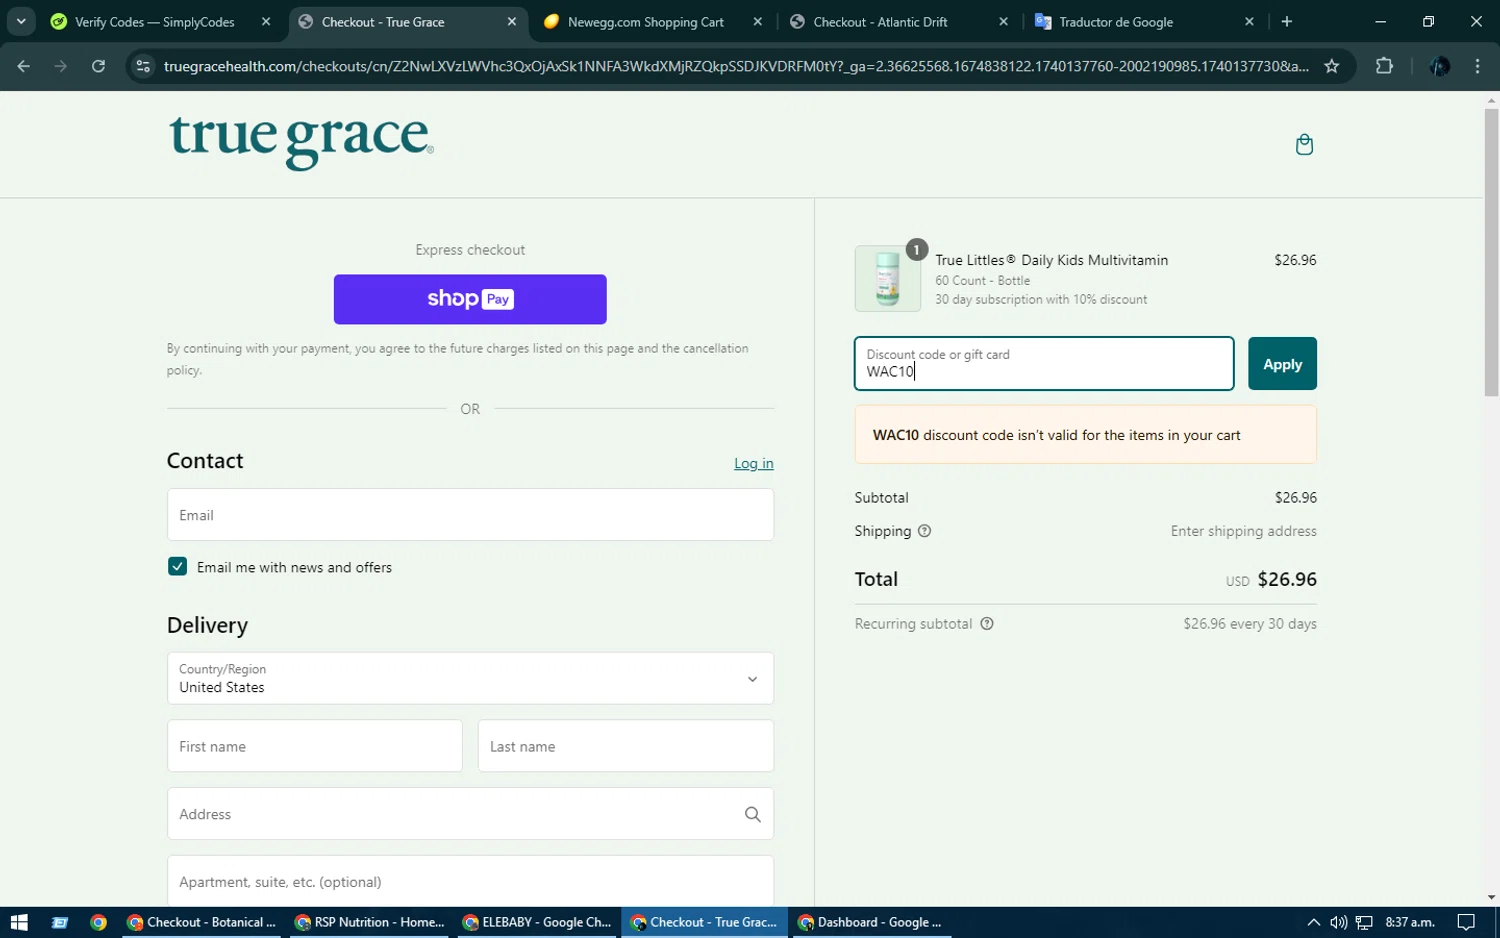The height and width of the screenshot is (938, 1500).
Task: Click the browser back arrow
Action: (x=24, y=66)
